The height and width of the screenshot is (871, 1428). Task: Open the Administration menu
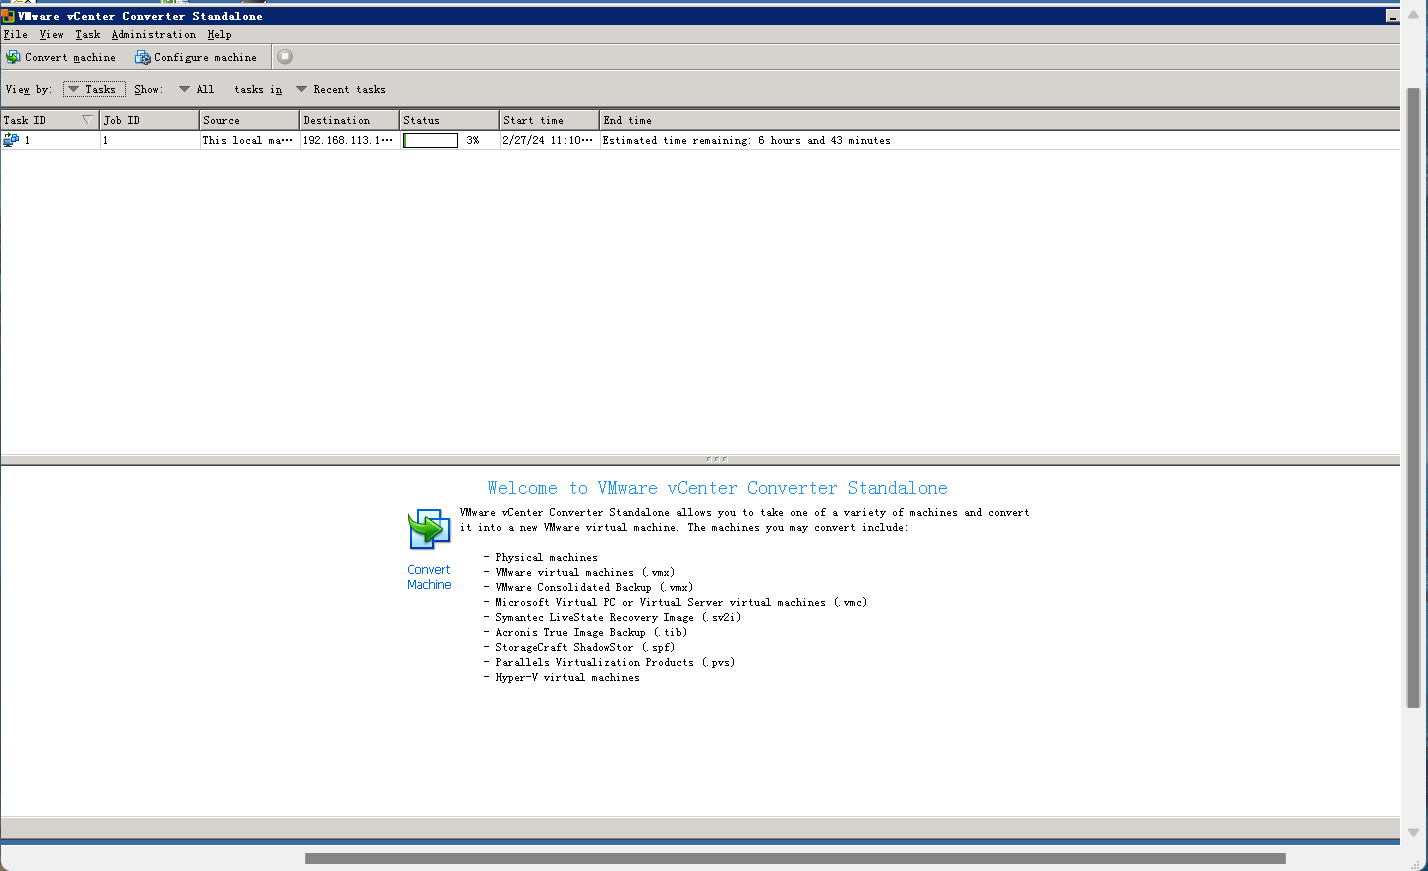154,34
